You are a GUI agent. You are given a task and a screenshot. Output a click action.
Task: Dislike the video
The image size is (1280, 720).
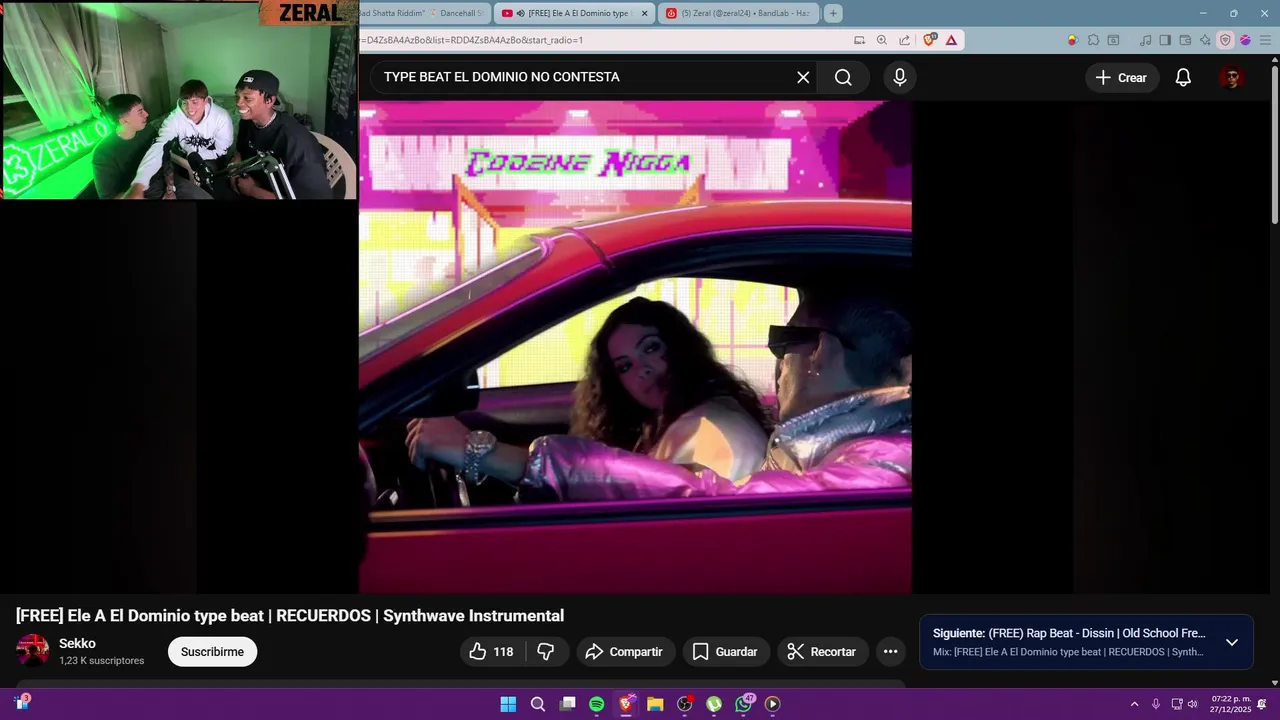coord(545,652)
